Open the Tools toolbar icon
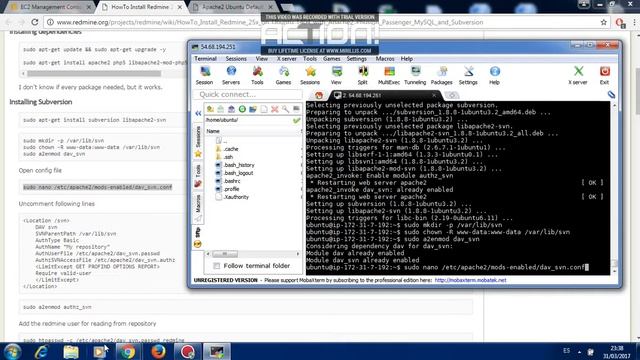This screenshot has width=640, height=360. (257, 76)
